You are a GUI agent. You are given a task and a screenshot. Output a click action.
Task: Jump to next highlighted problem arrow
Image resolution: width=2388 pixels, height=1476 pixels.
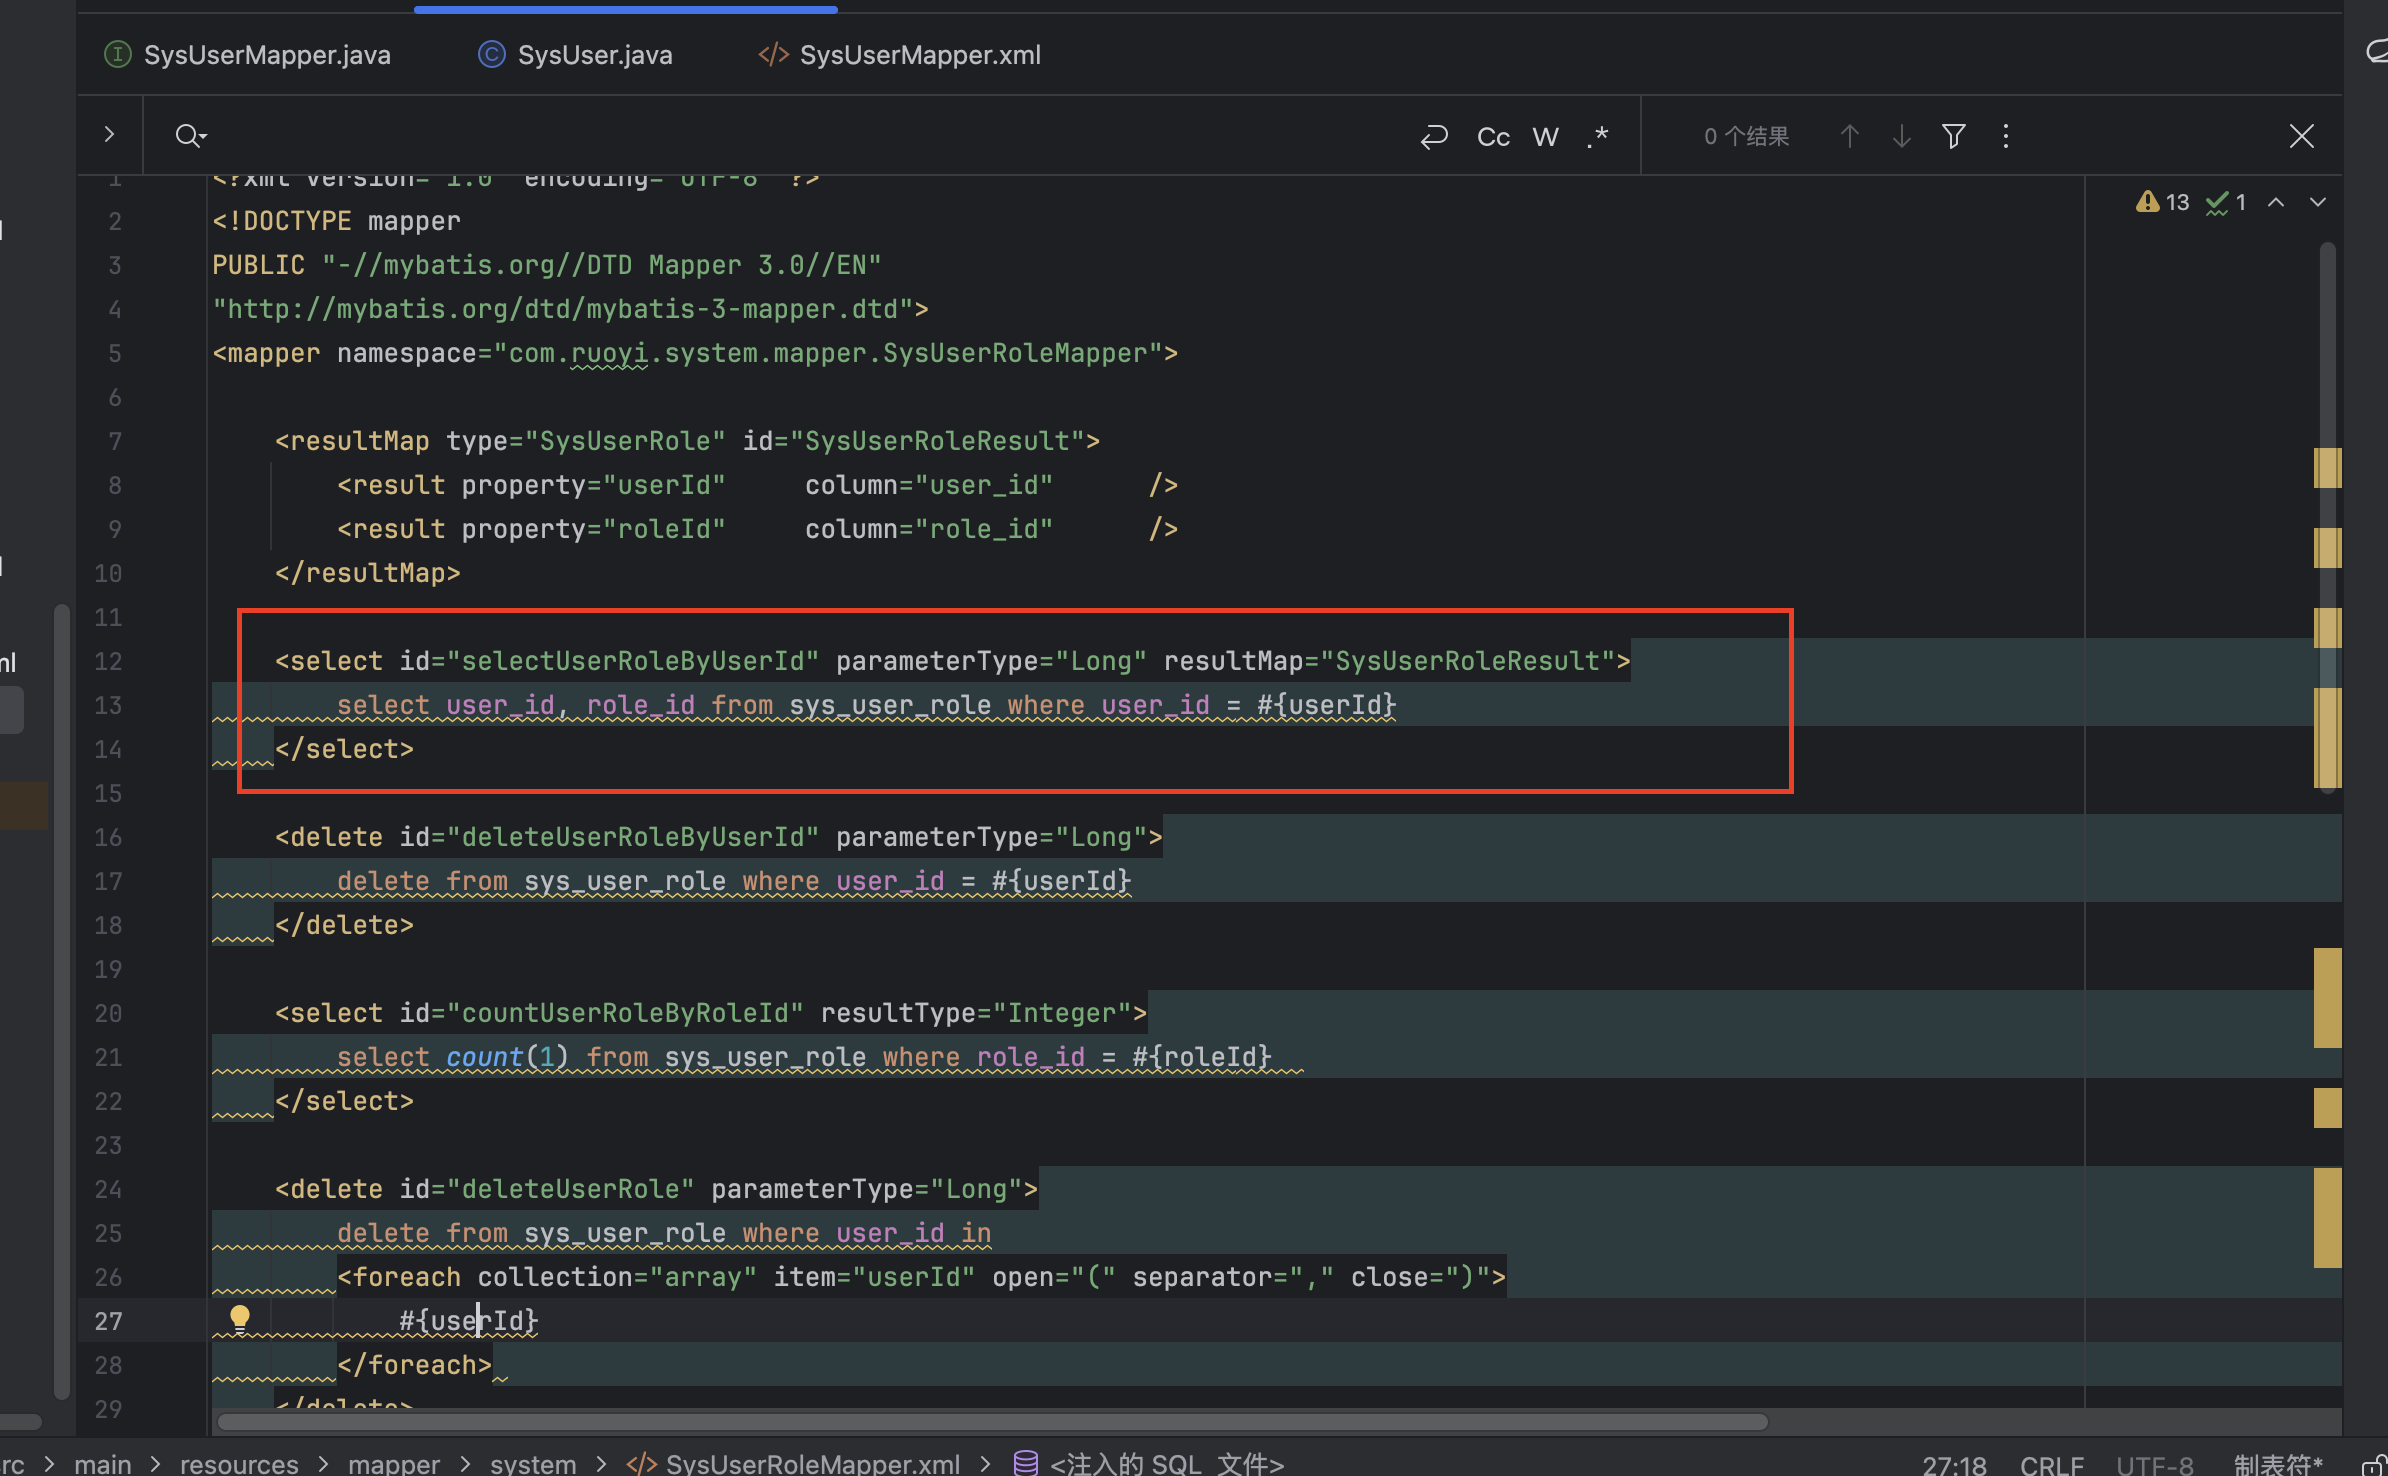click(x=2318, y=203)
